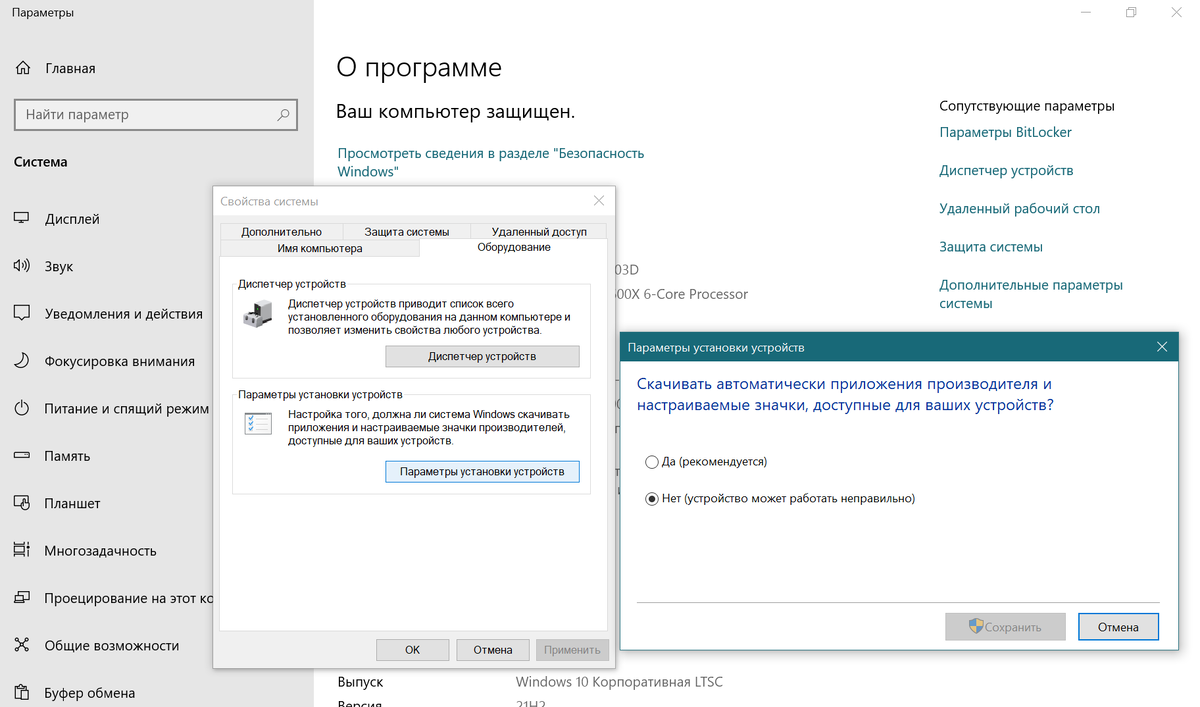Screen dimensions: 1200x707
Task: Open Параметры BitLocker link
Action: 1005,132
